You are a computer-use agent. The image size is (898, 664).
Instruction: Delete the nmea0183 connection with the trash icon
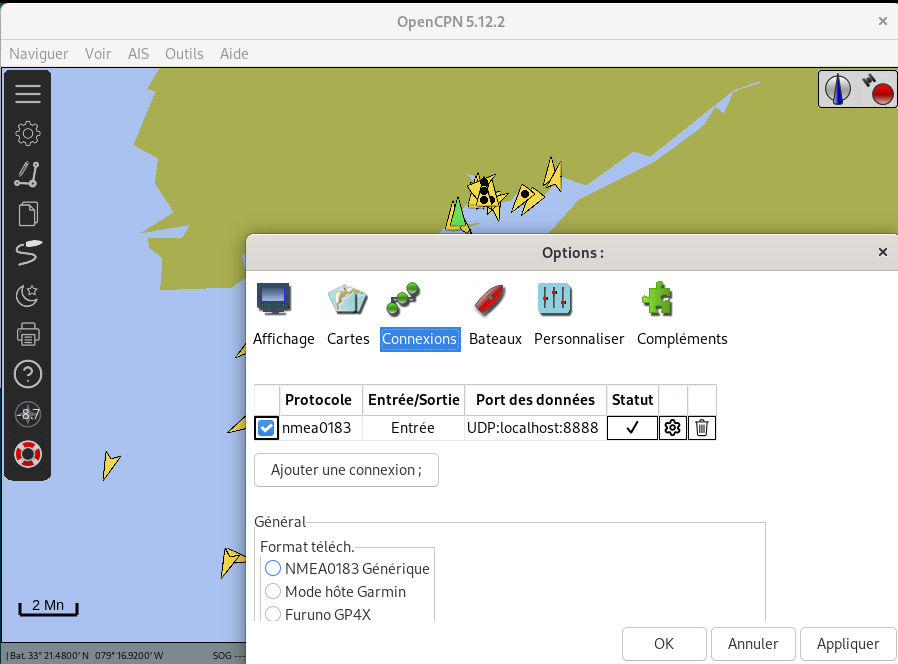701,428
